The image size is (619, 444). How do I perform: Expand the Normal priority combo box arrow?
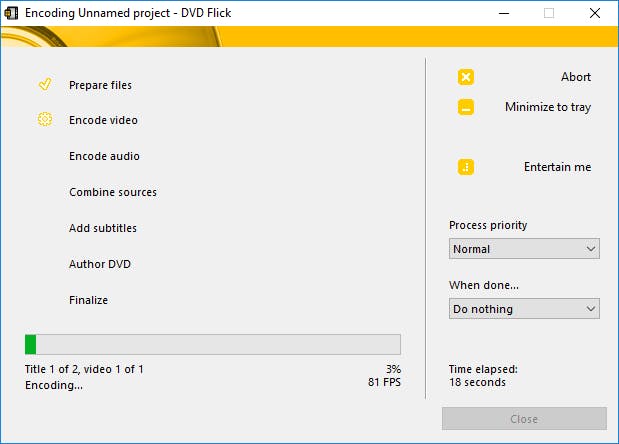[x=589, y=249]
